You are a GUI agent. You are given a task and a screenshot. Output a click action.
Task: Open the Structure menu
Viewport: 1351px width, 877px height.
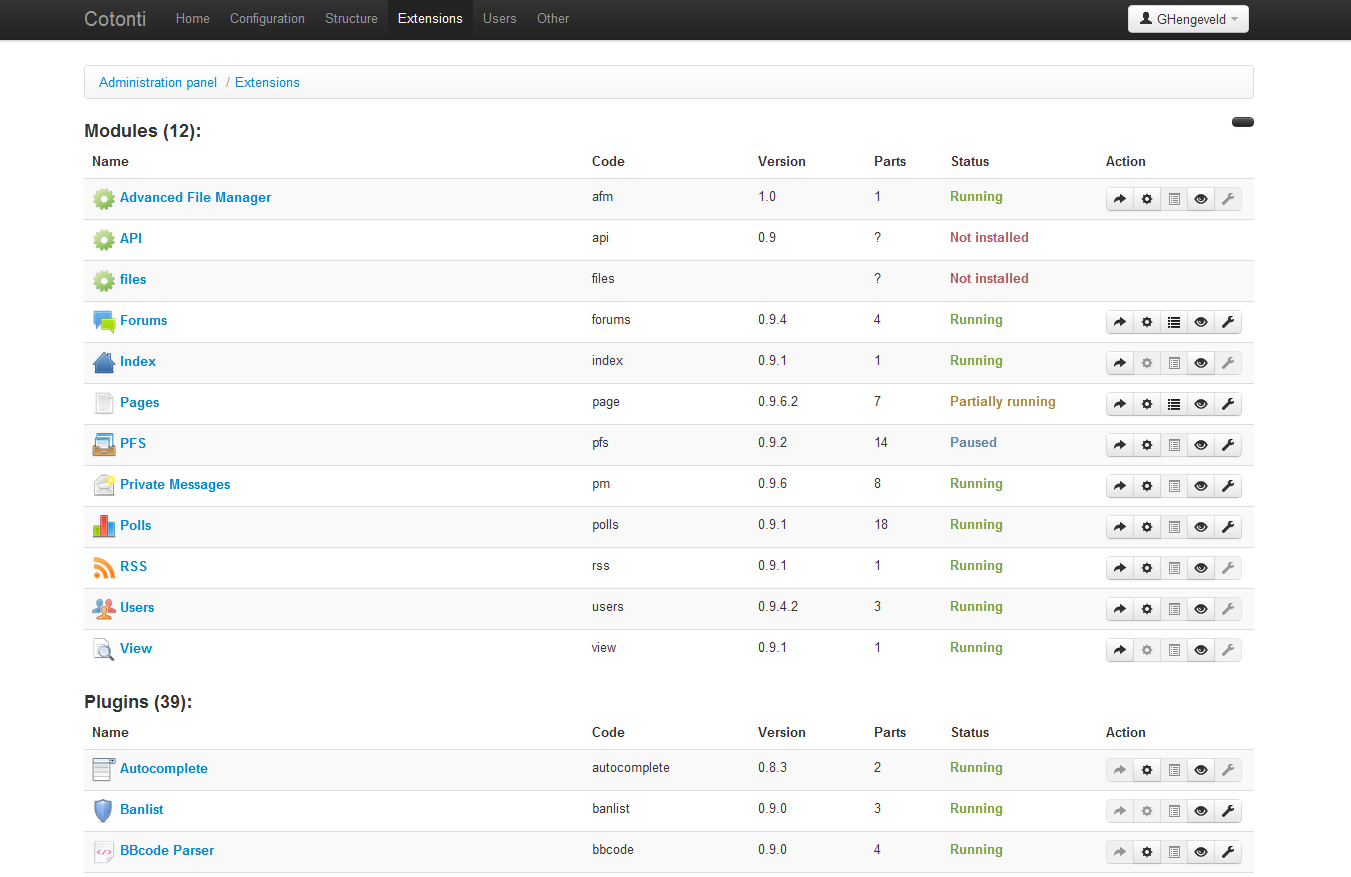click(351, 19)
